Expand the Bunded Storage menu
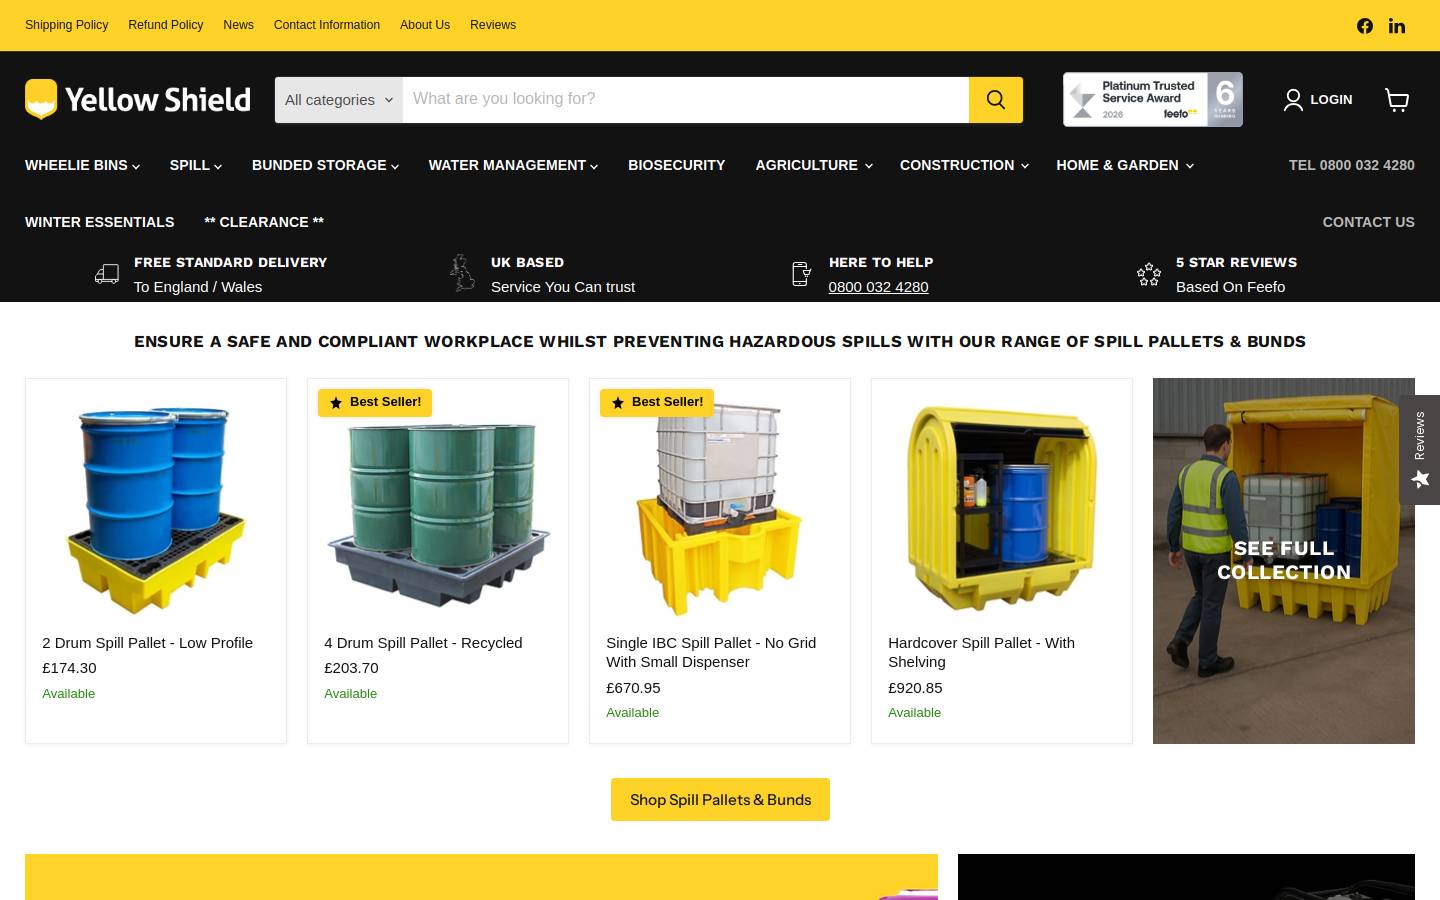The height and width of the screenshot is (900, 1440). pyautogui.click(x=325, y=165)
